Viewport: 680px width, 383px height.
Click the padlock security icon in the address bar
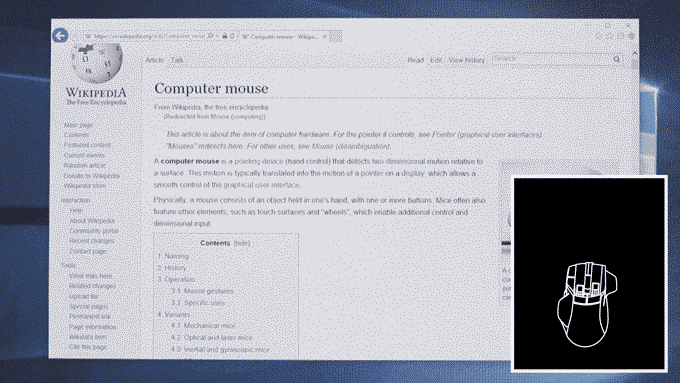coord(225,36)
